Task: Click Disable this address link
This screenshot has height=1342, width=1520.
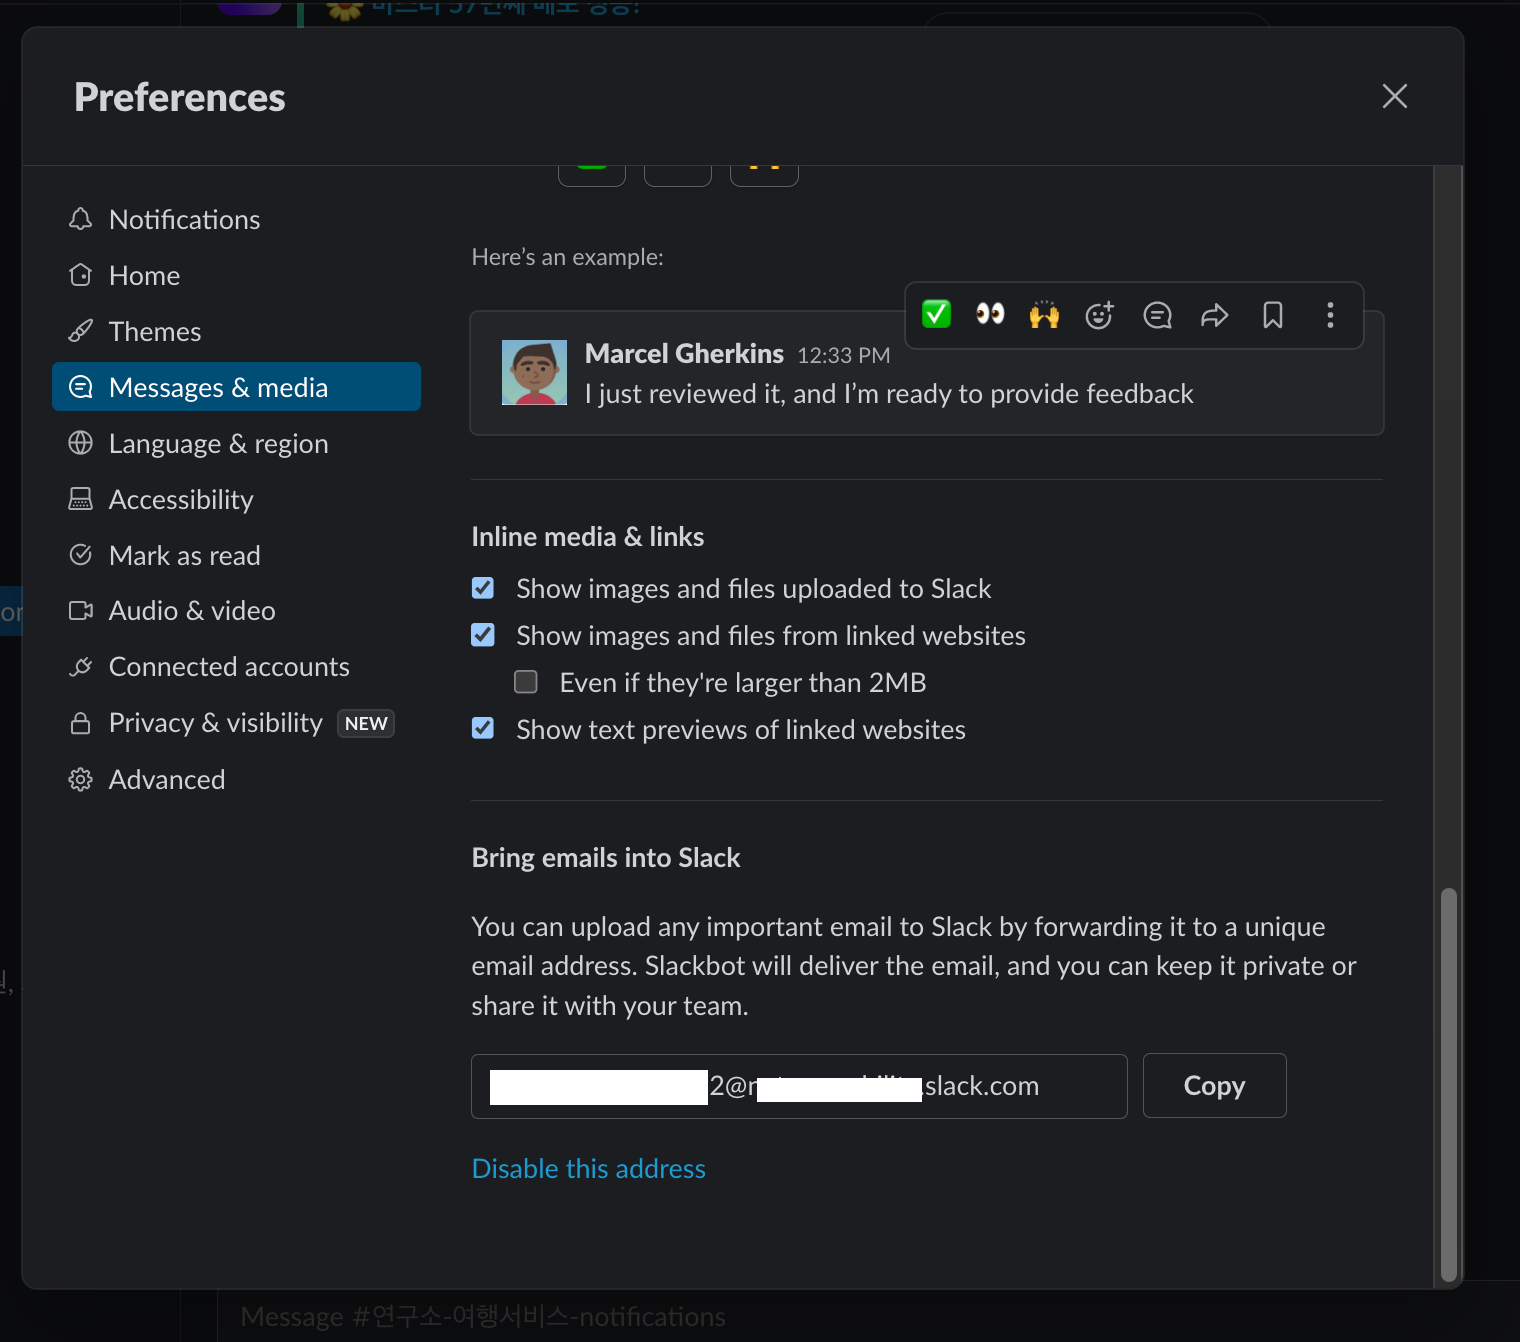Action: (588, 1169)
